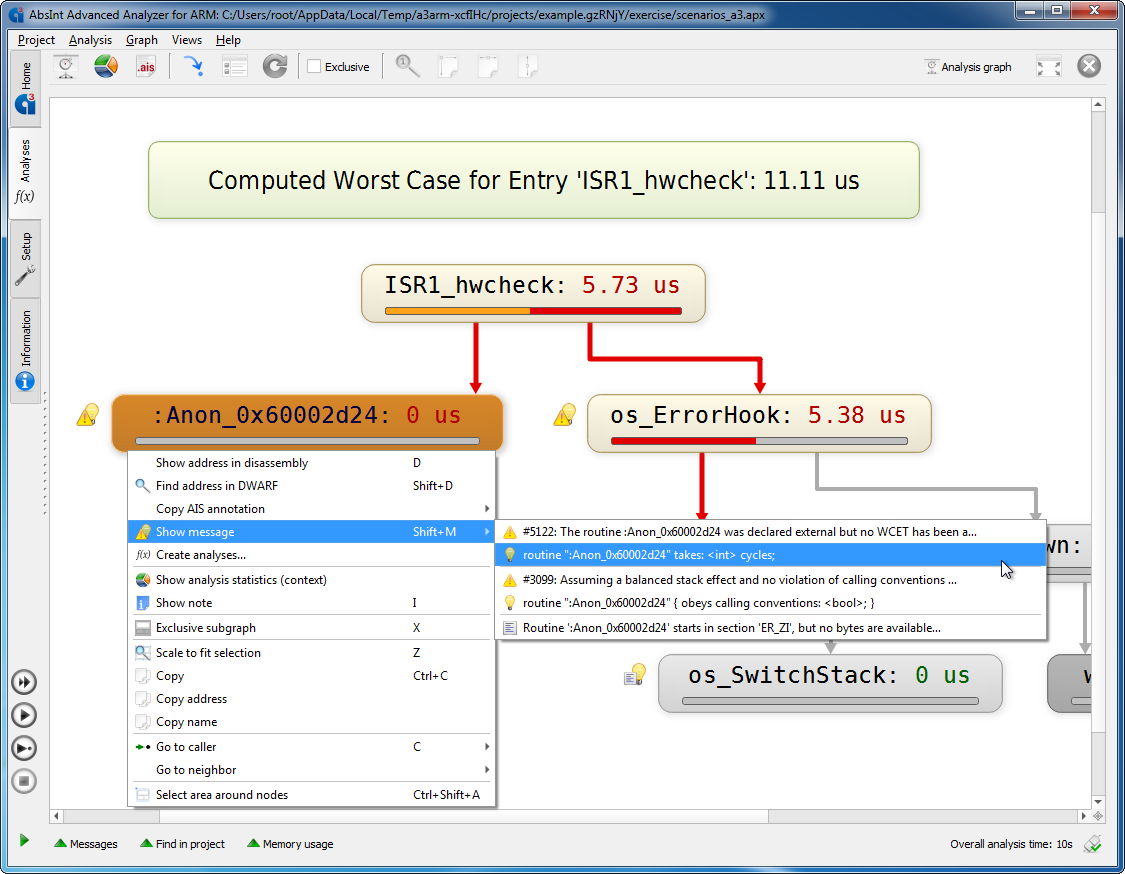This screenshot has width=1125, height=874.
Task: Select 'takes: <int> cycles' annotation suggestion
Action: [x=771, y=555]
